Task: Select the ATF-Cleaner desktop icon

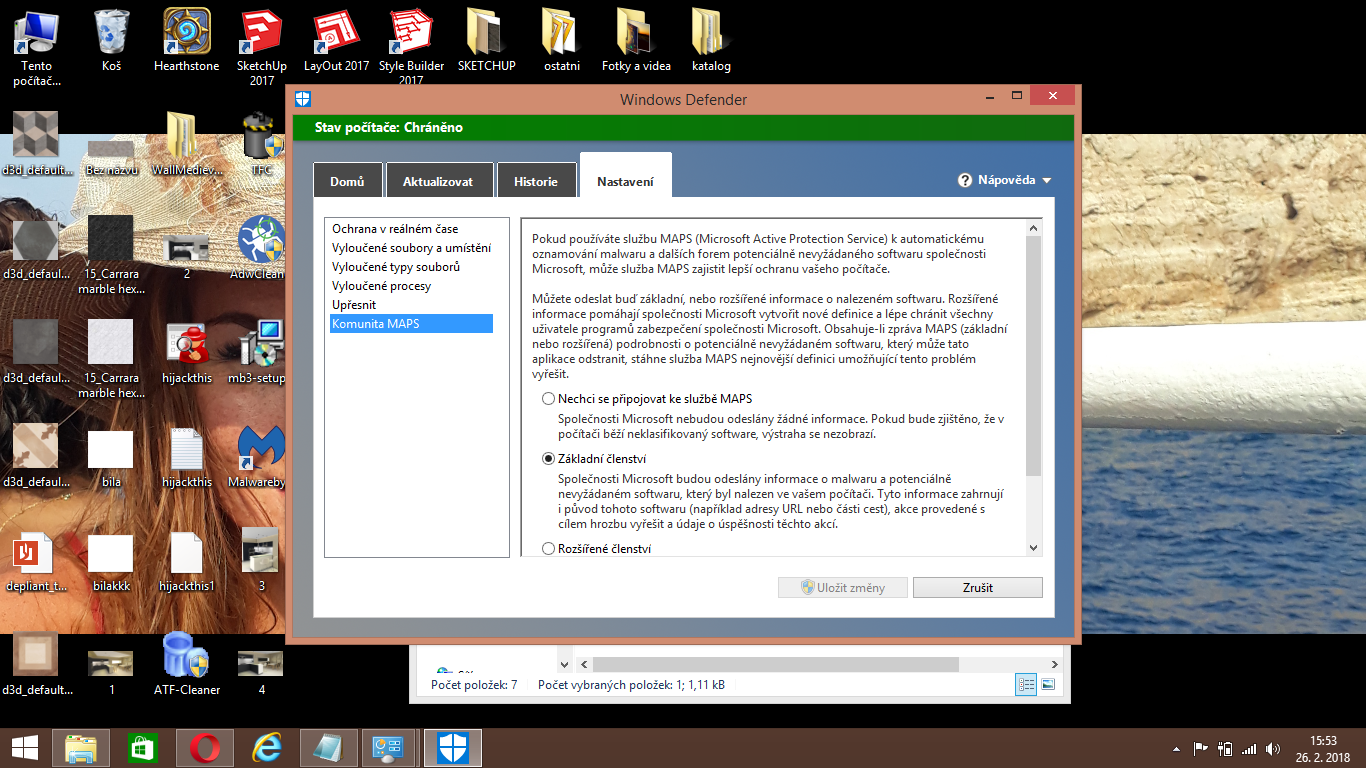Action: 187,664
